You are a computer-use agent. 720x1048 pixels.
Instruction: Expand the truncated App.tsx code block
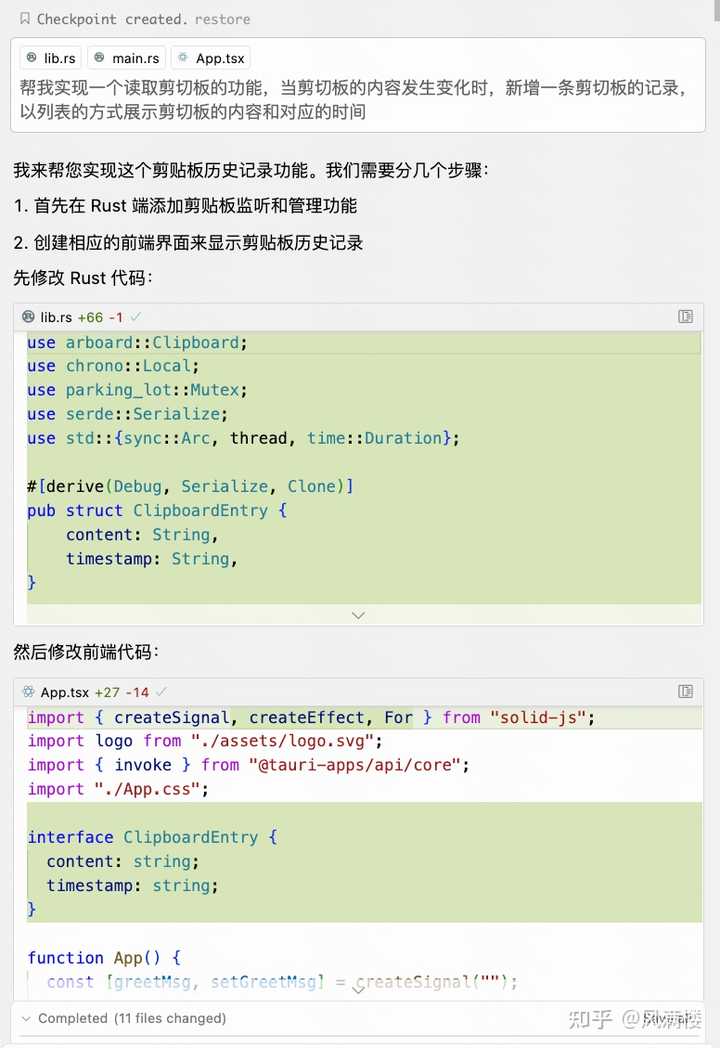coord(358,989)
